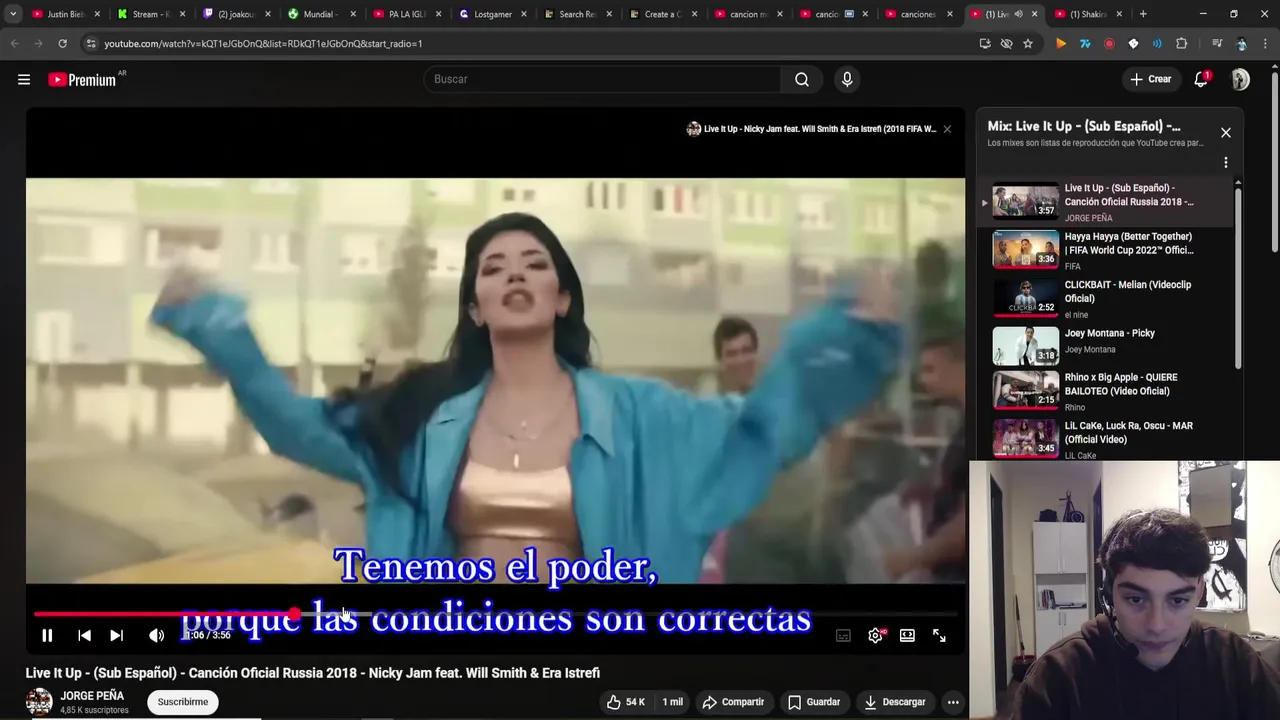This screenshot has height=720, width=1280.
Task: Open JORGE PEÑA channel avatar
Action: coord(39,701)
